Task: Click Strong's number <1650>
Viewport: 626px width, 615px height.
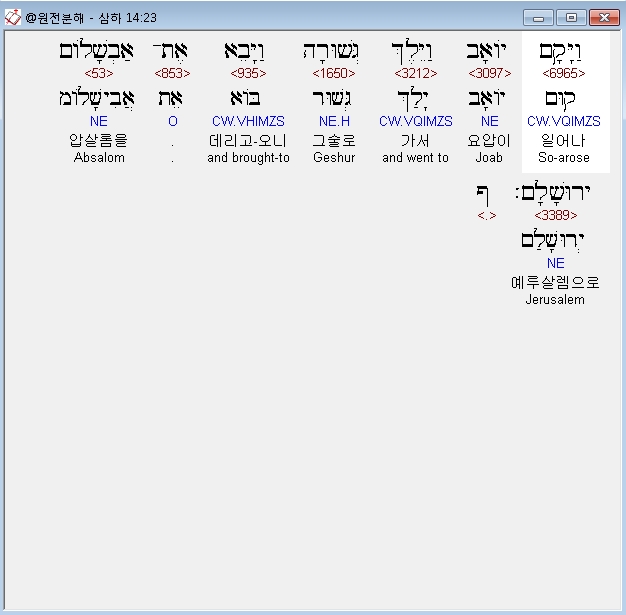Action: (334, 73)
